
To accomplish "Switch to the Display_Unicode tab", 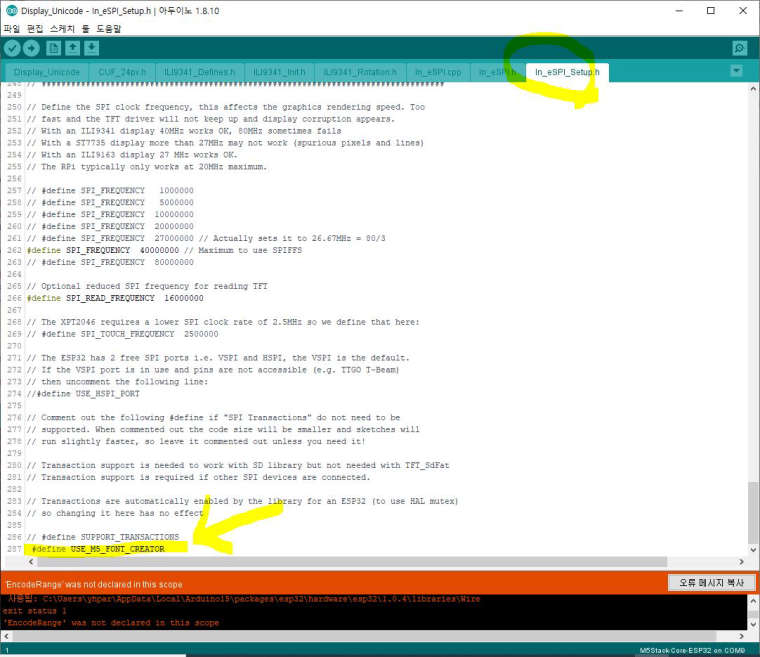I will coord(47,72).
